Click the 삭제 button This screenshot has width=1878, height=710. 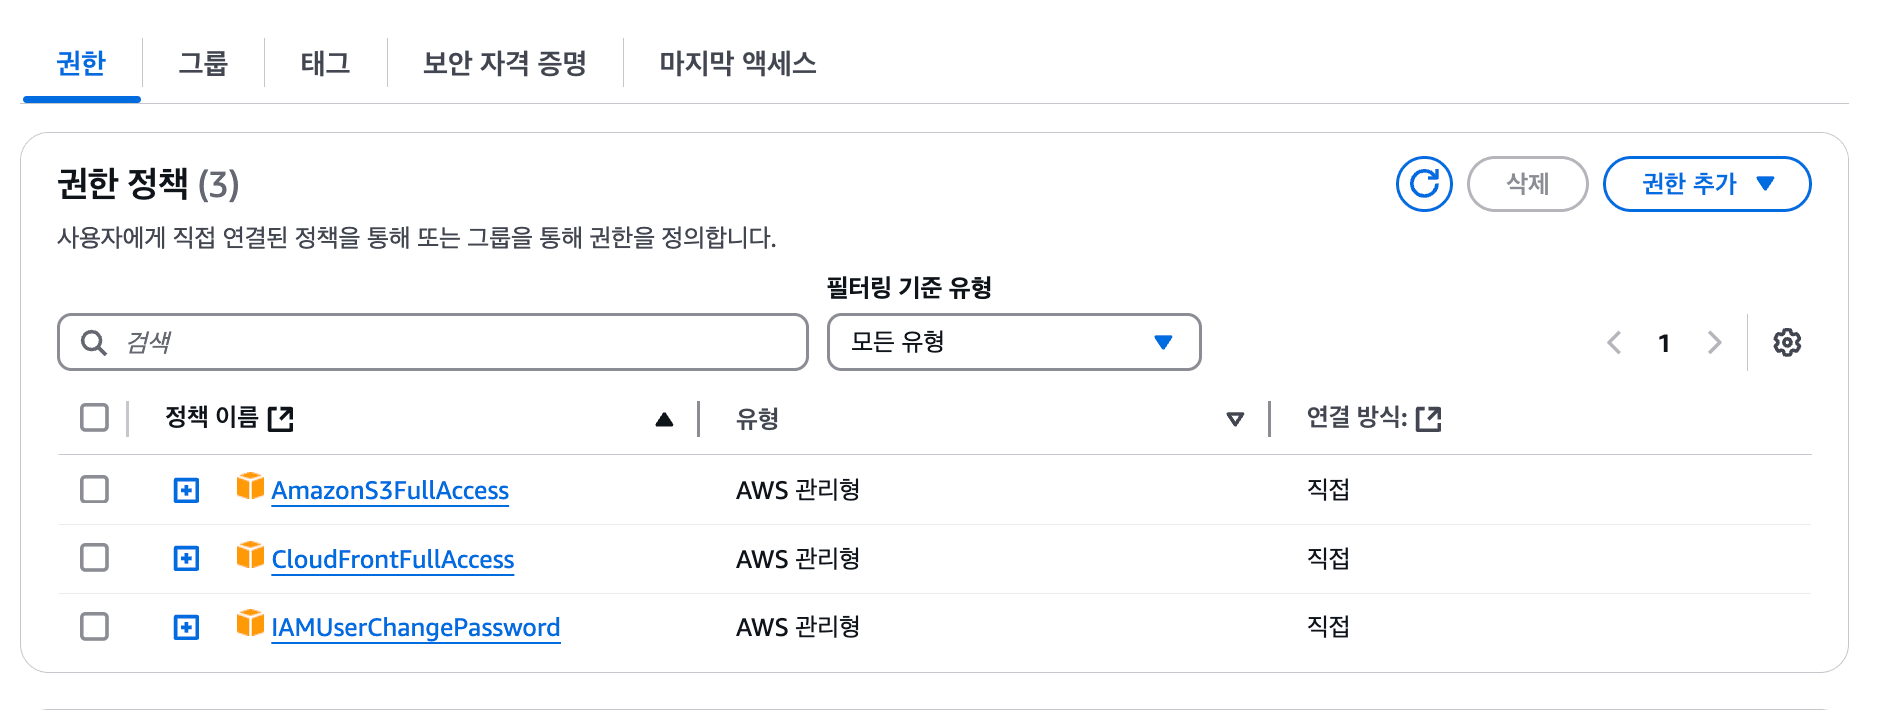1527,184
